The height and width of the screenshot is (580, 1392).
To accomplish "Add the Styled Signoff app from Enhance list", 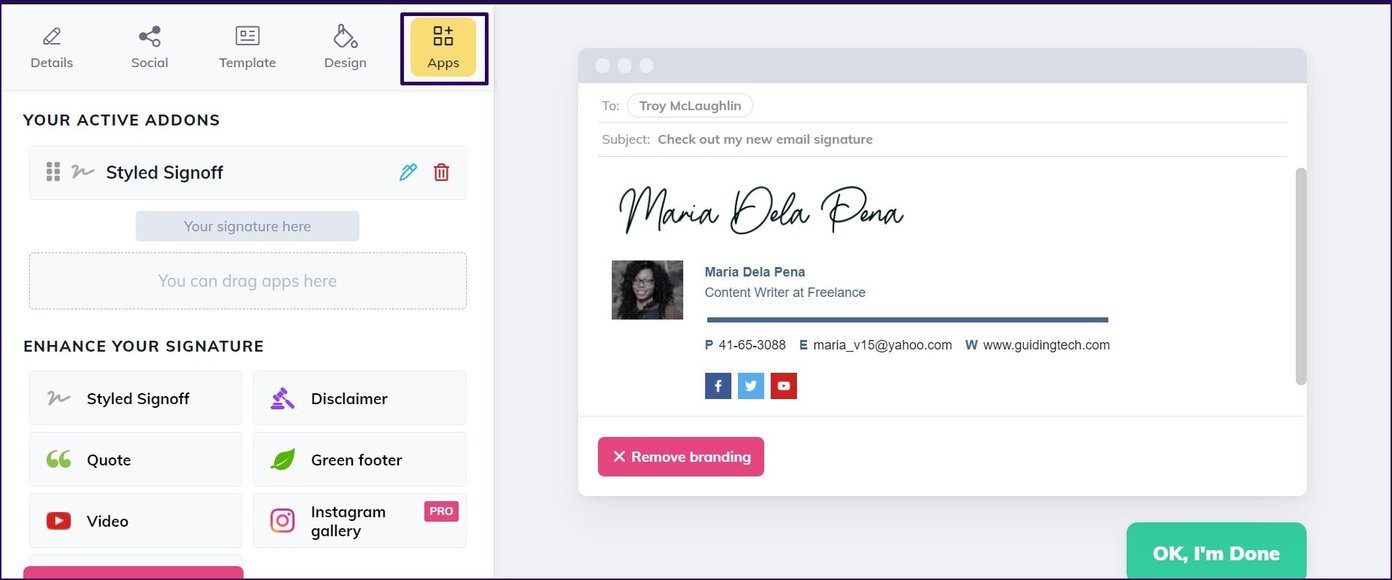I will (135, 398).
